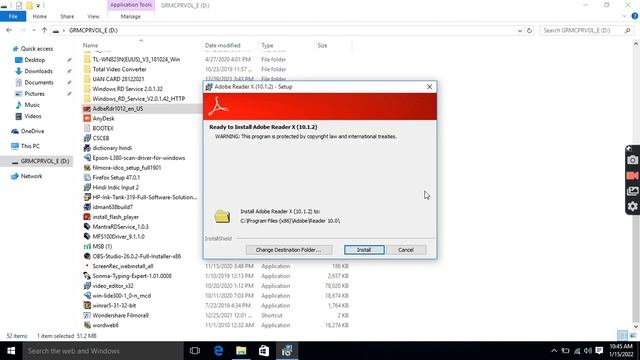The width and height of the screenshot is (640, 360).
Task: Refresh the current folder
Action: click(529, 31)
